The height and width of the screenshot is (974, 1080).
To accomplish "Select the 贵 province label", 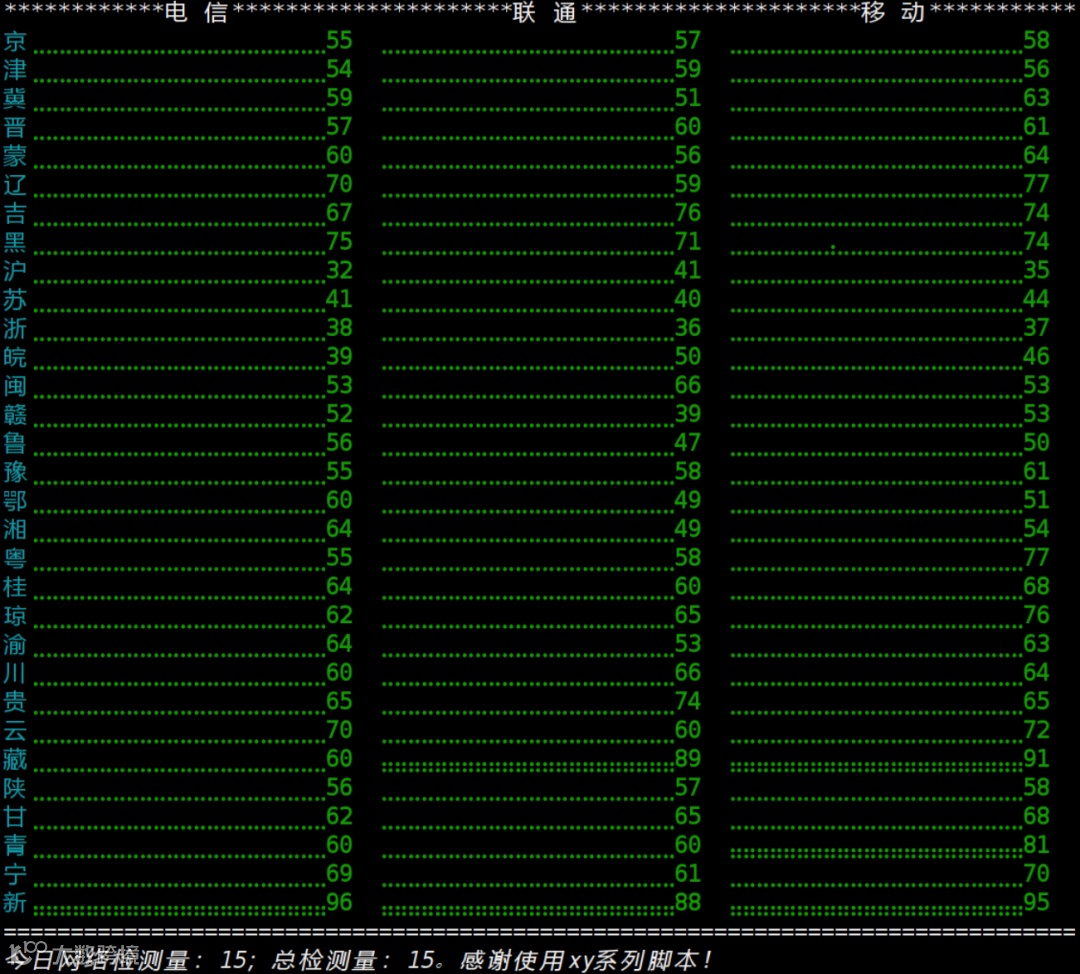I will click(x=15, y=701).
